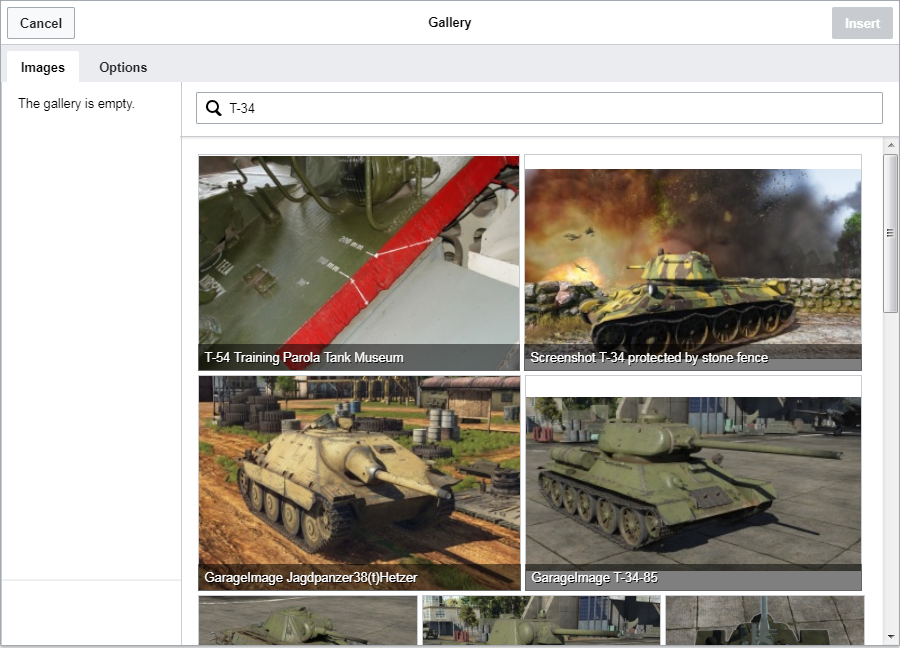
Task: Click 'The gallery is empty.' text
Action: 76,104
